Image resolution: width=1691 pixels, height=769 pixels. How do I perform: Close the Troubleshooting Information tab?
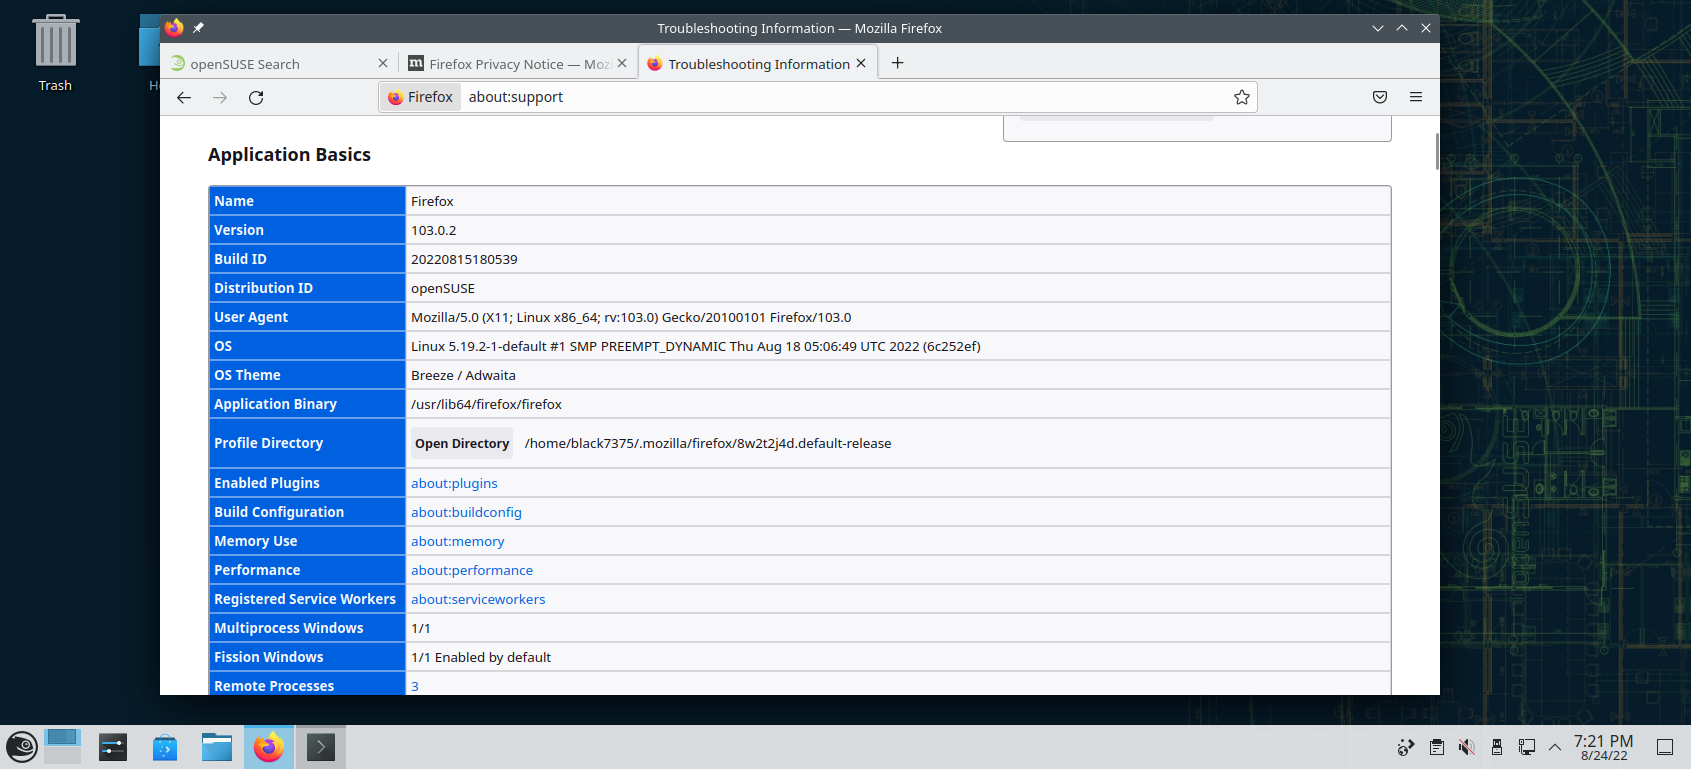861,63
